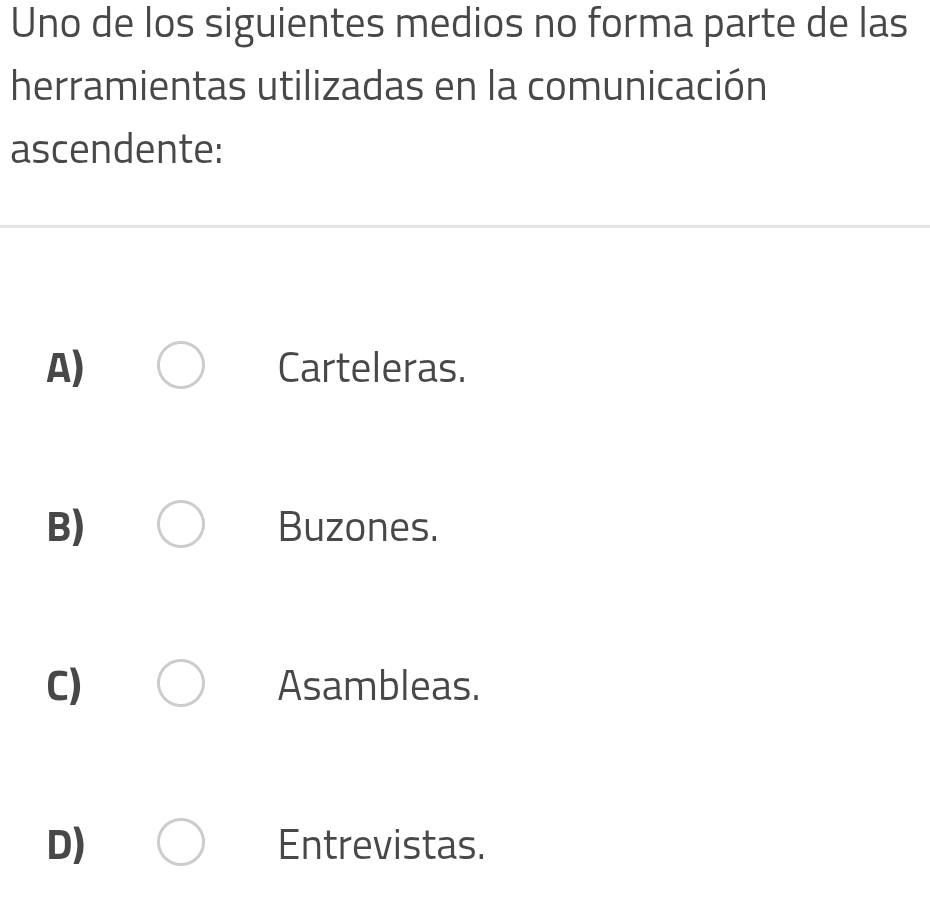
Task: Click the bold 'A)' option letter
Action: coord(66,368)
